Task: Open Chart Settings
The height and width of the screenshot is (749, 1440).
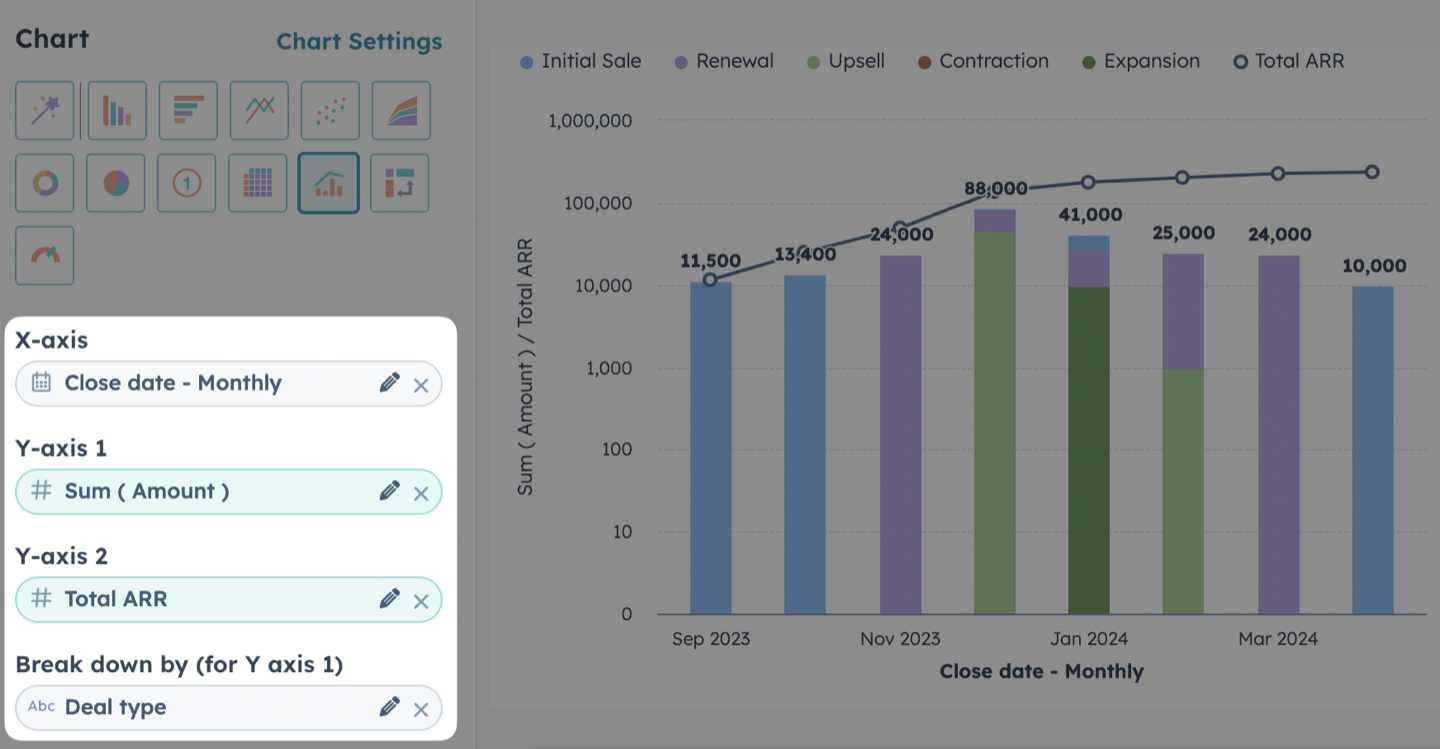Action: pos(359,42)
